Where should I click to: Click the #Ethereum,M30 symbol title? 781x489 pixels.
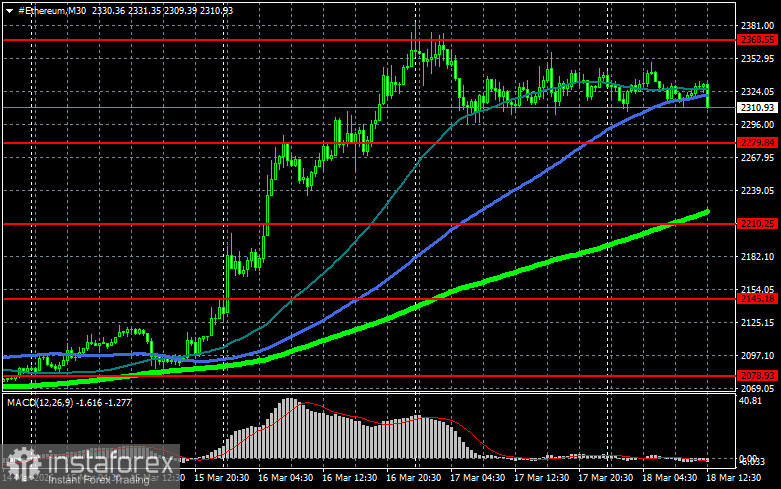(x=52, y=10)
